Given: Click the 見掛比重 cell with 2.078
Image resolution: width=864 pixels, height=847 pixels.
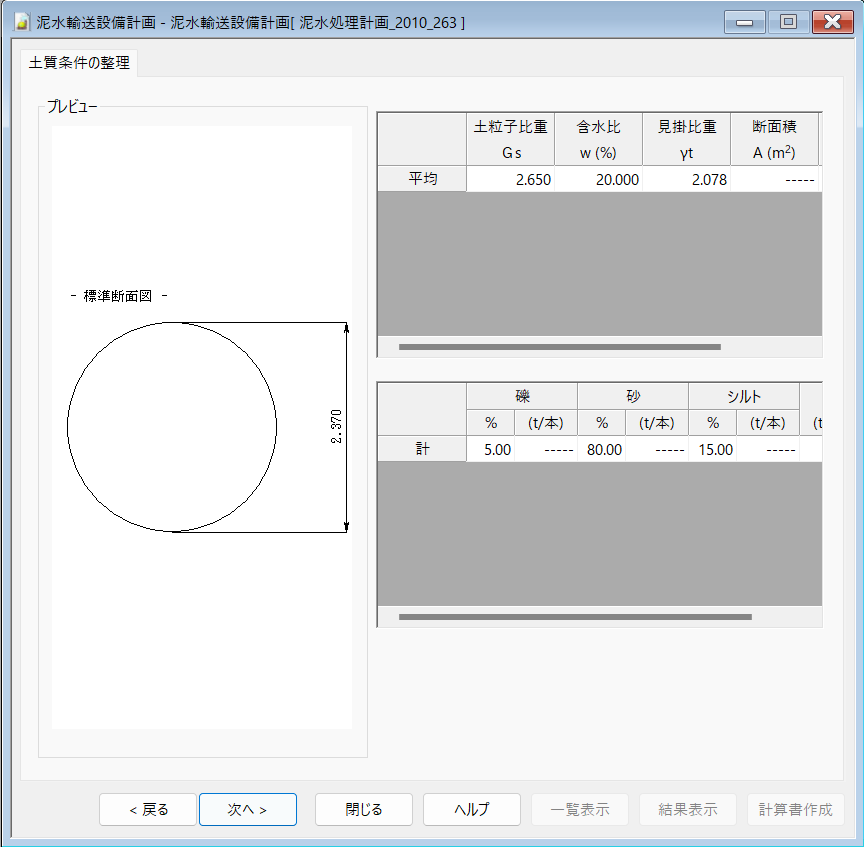Looking at the screenshot, I should click(x=686, y=180).
